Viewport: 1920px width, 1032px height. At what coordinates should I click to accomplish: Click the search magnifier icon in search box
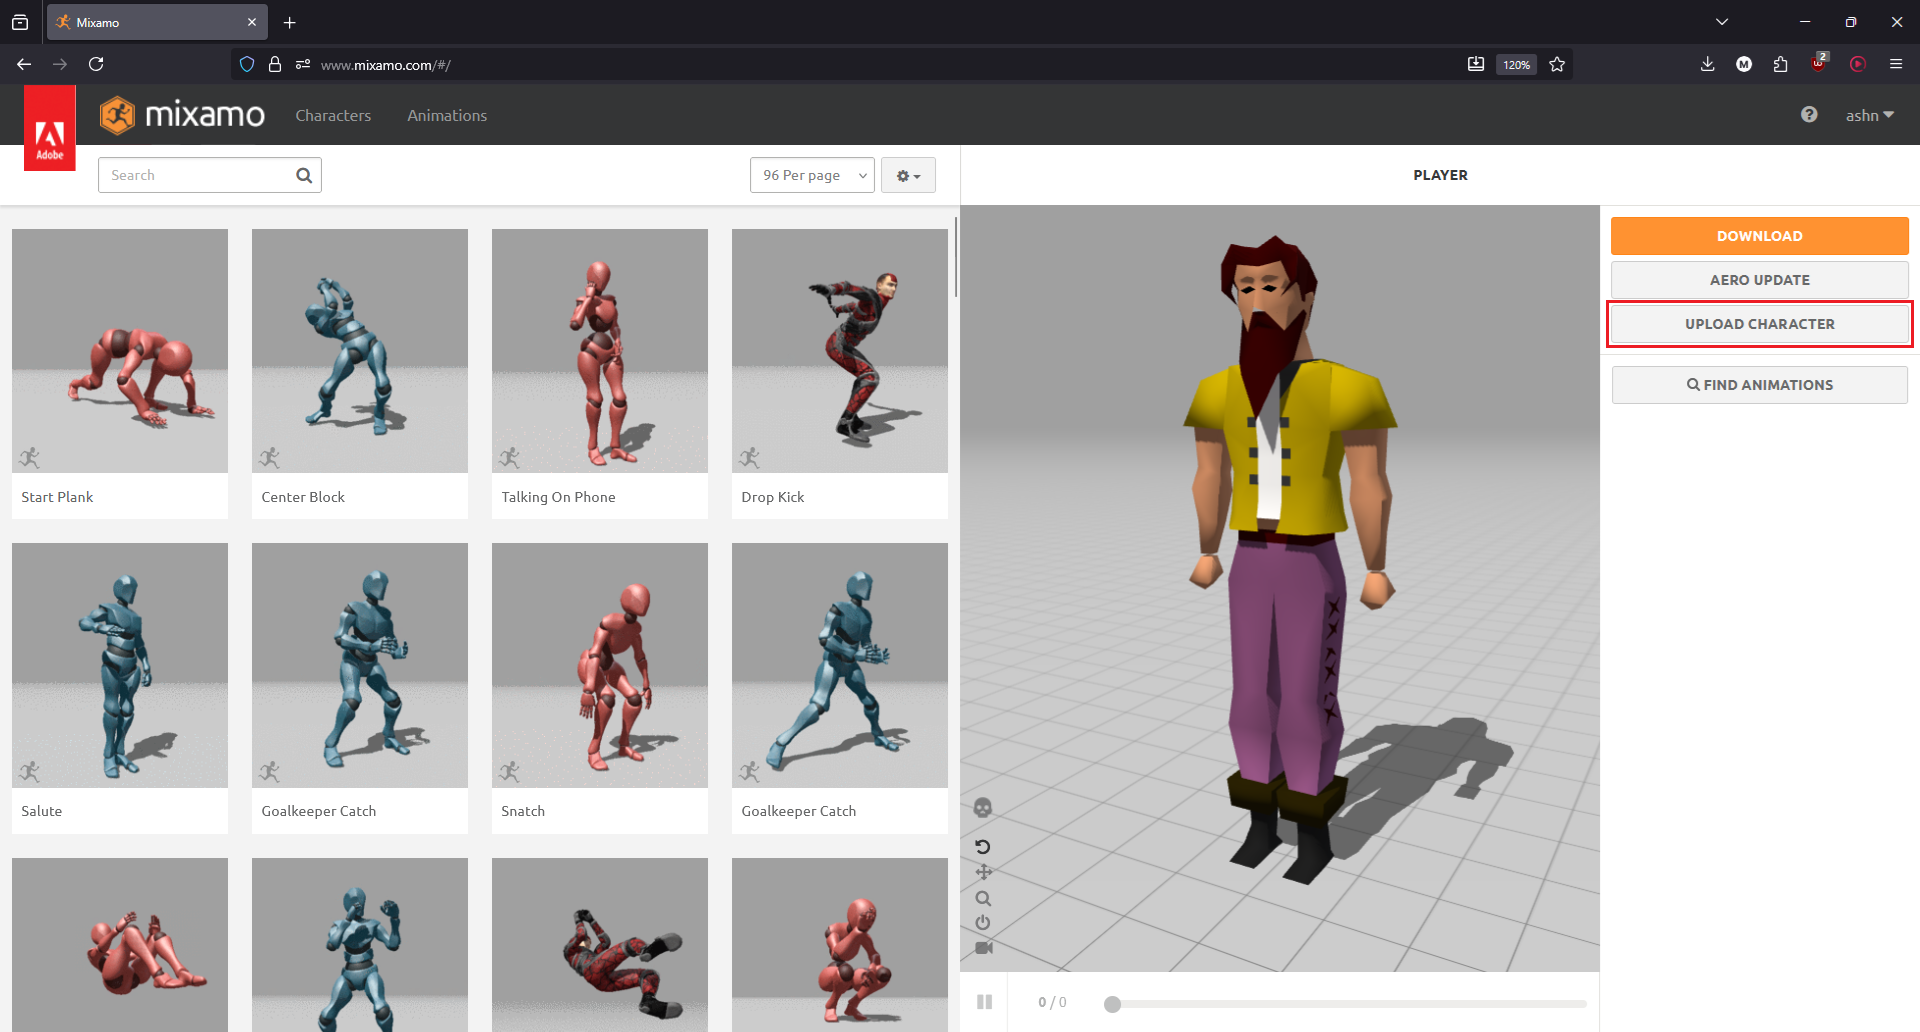point(304,175)
